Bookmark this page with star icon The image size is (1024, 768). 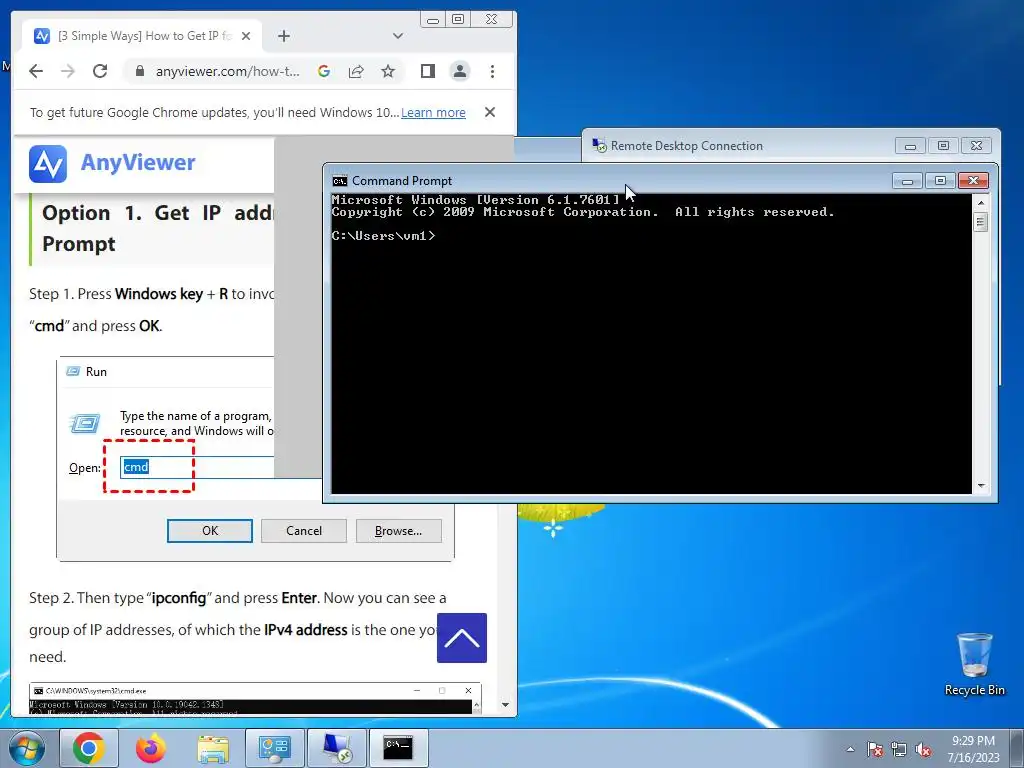388,71
